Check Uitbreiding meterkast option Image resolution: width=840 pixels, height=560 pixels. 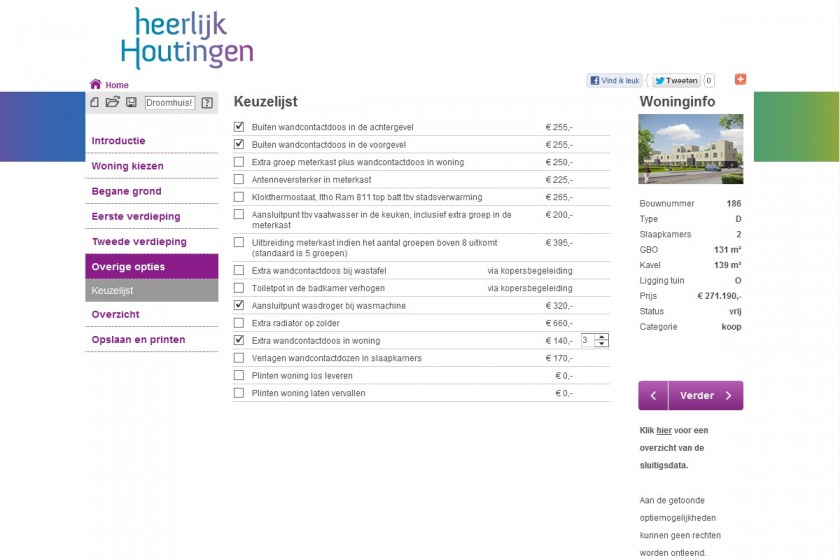click(239, 242)
